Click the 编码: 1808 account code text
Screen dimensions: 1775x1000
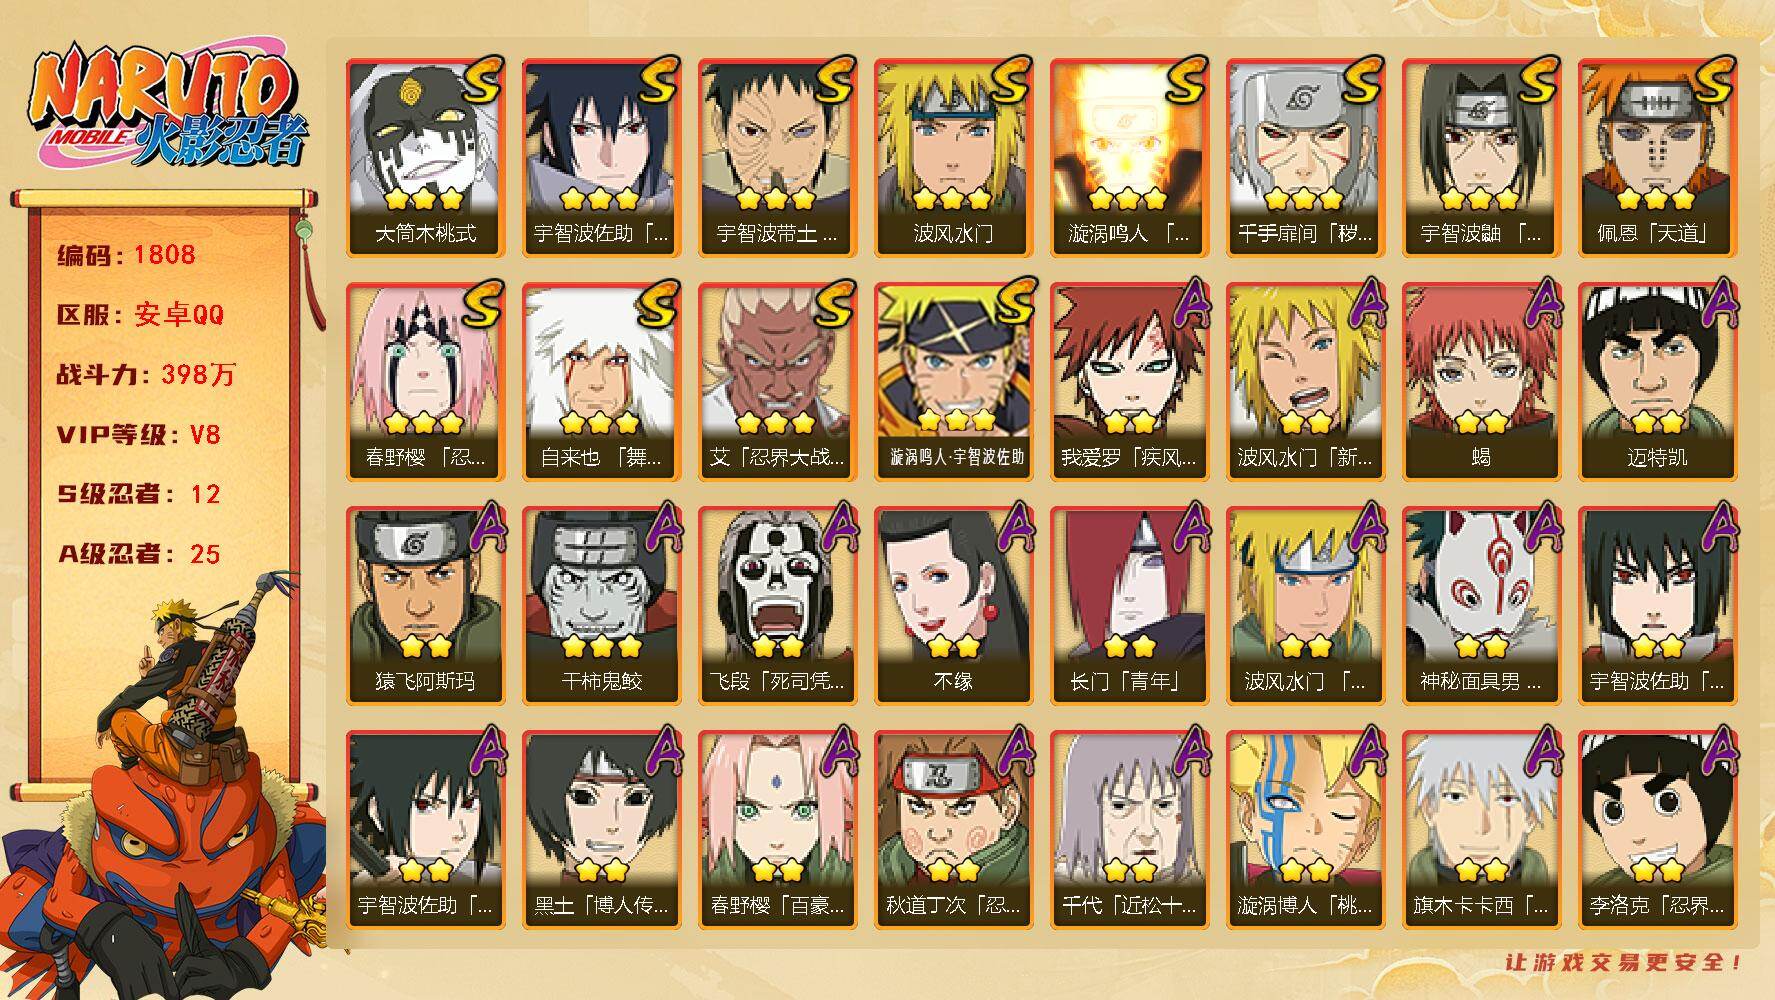click(126, 255)
